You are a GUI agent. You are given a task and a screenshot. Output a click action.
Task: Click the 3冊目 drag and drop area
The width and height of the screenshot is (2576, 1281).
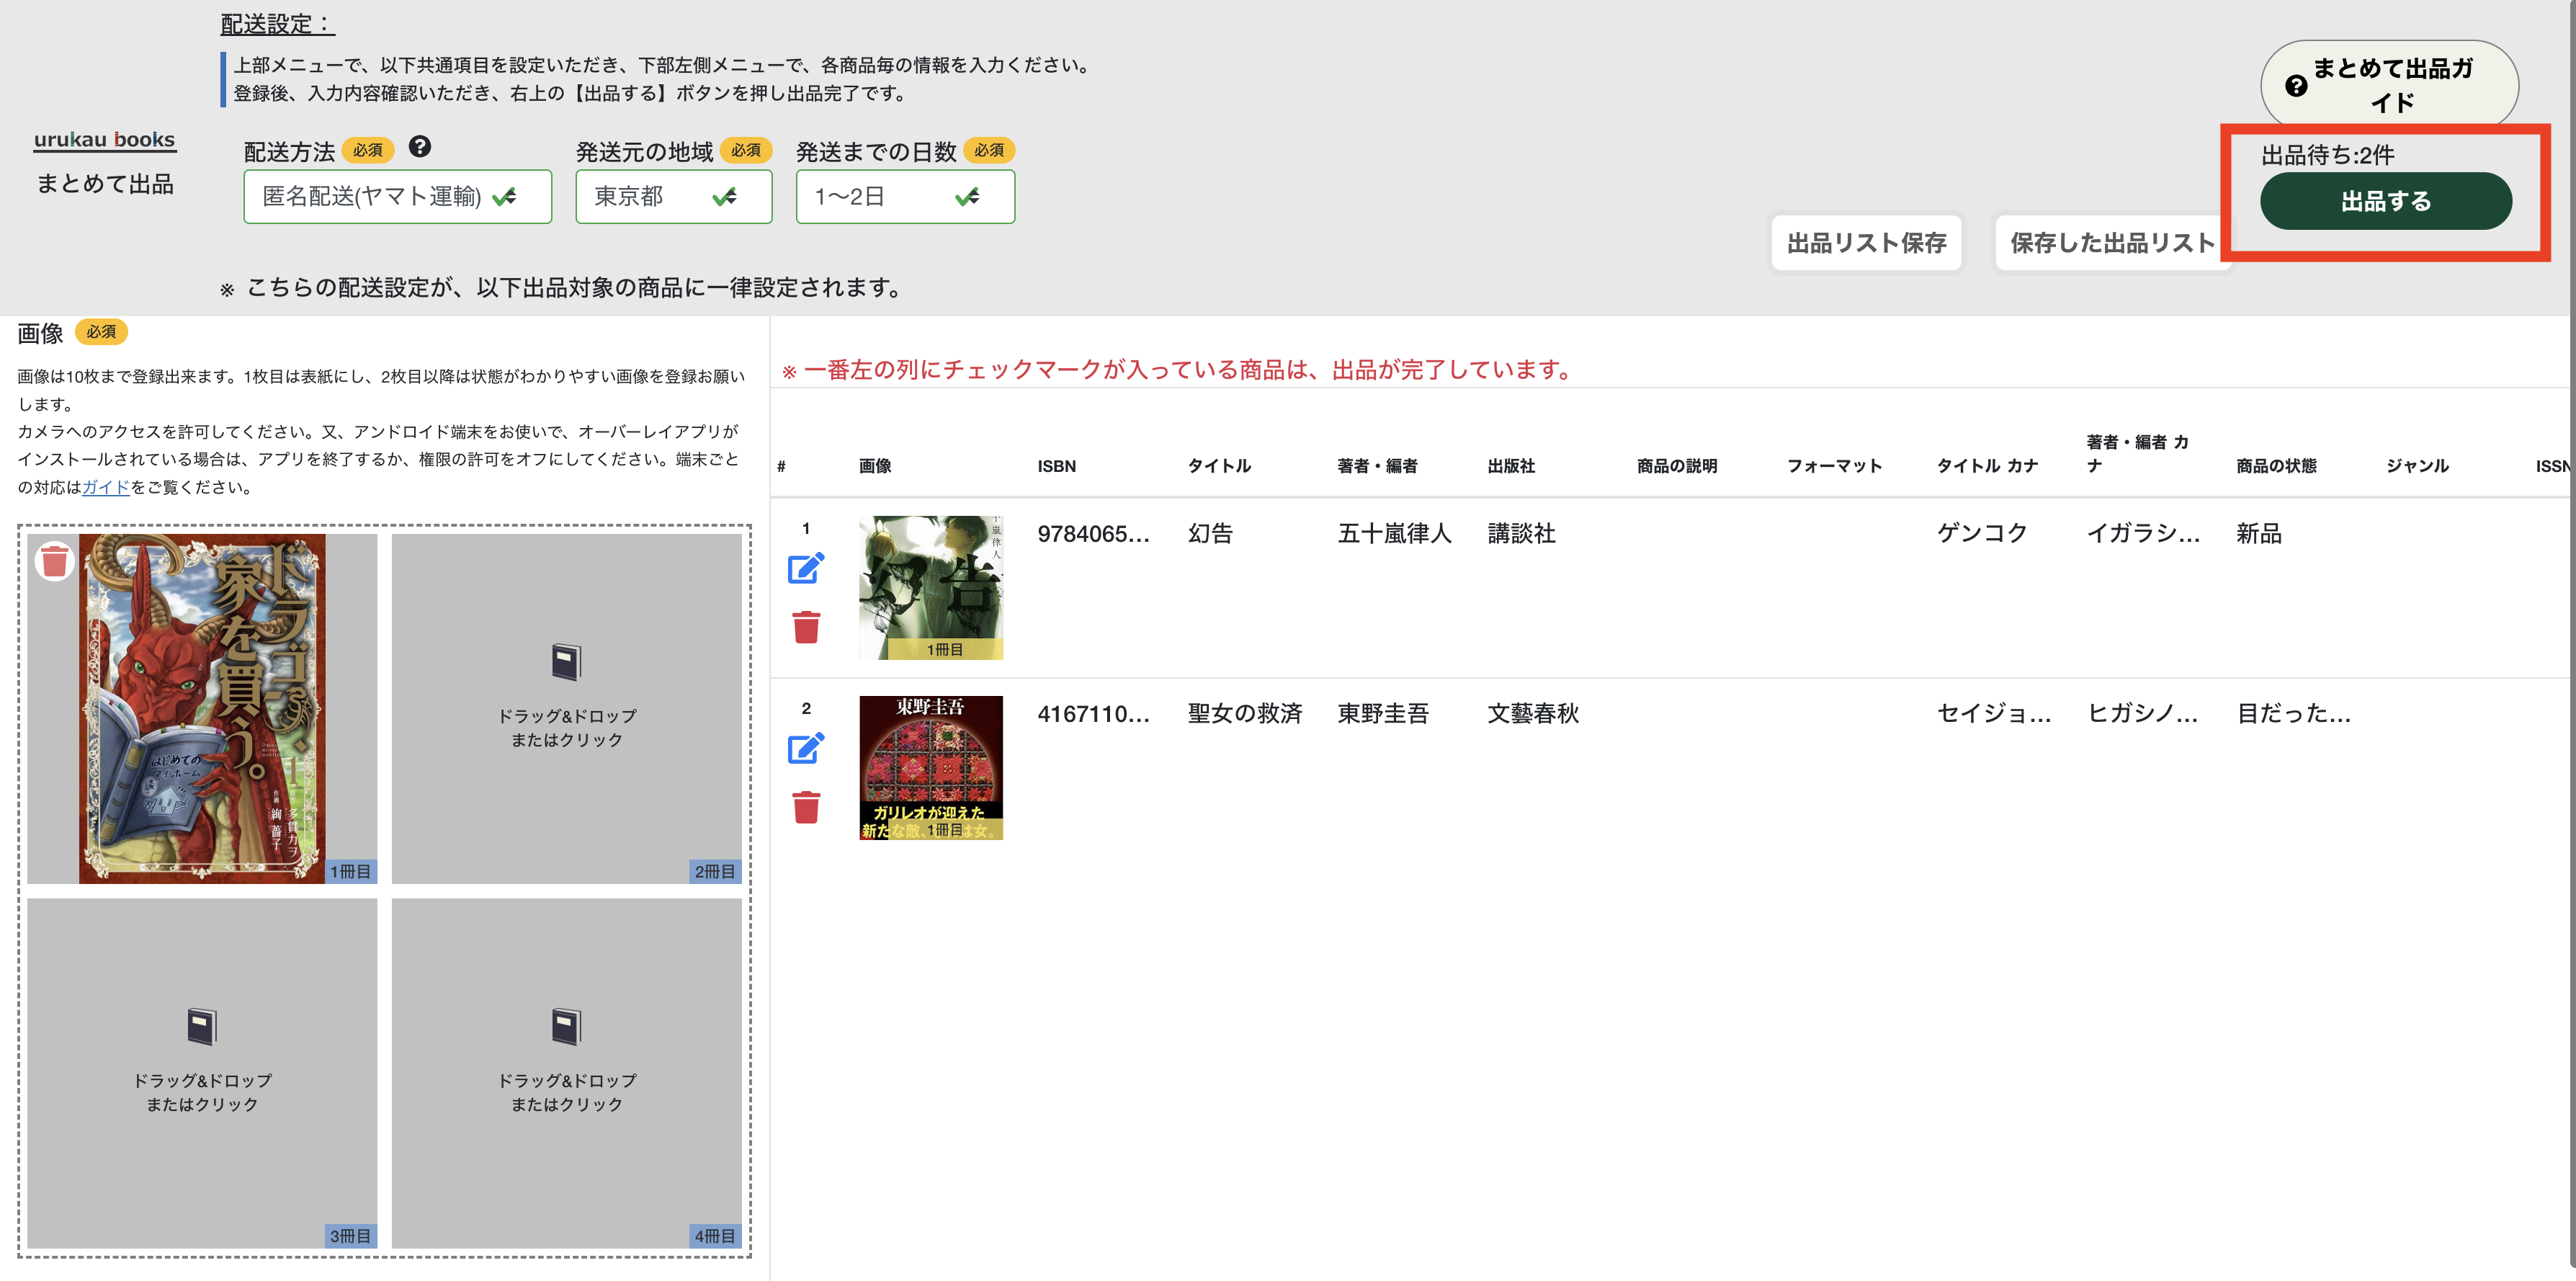[202, 1072]
